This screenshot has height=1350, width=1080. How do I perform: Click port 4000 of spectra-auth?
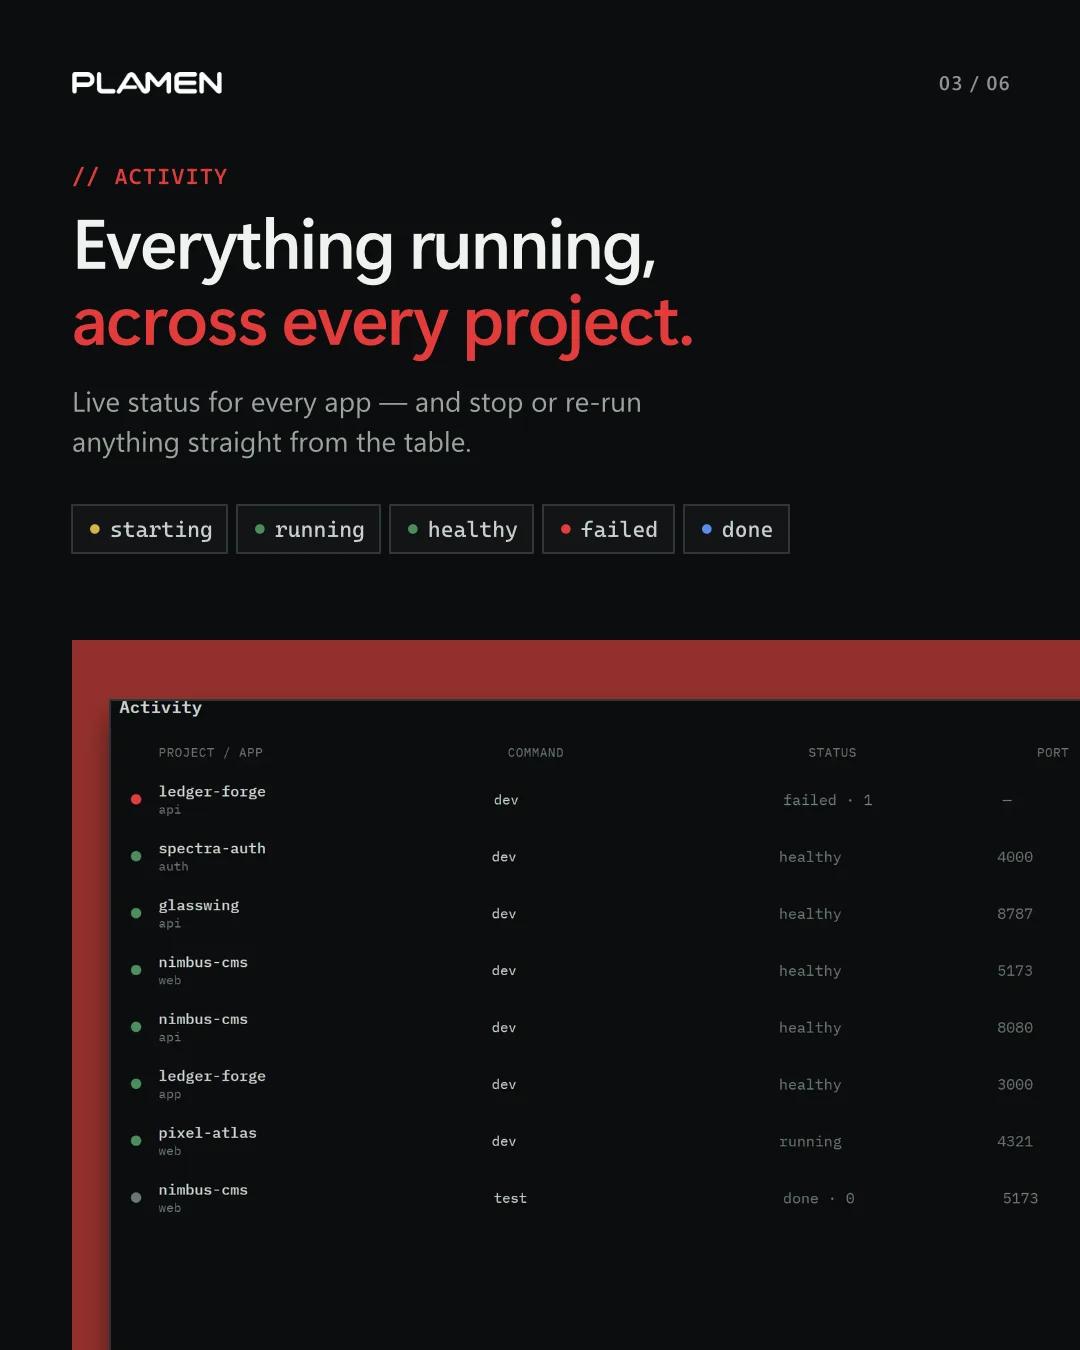(x=1015, y=857)
